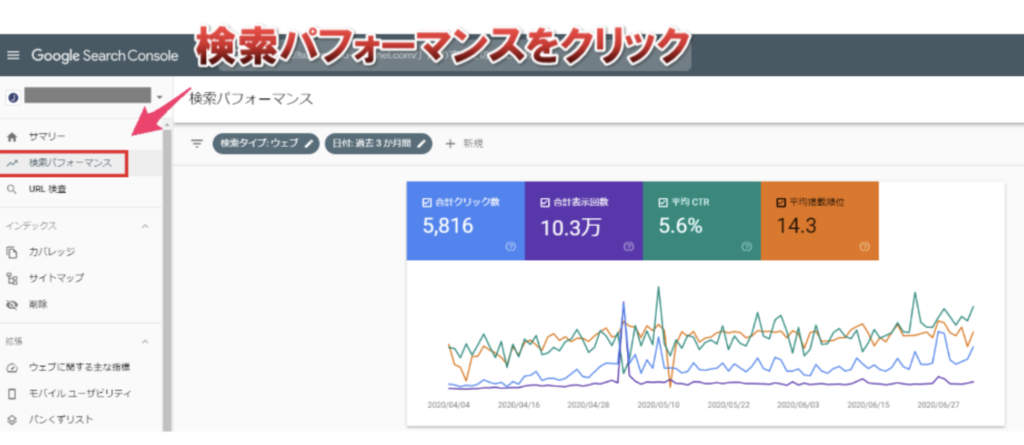Open the property selector dropdown arrow

(160, 97)
